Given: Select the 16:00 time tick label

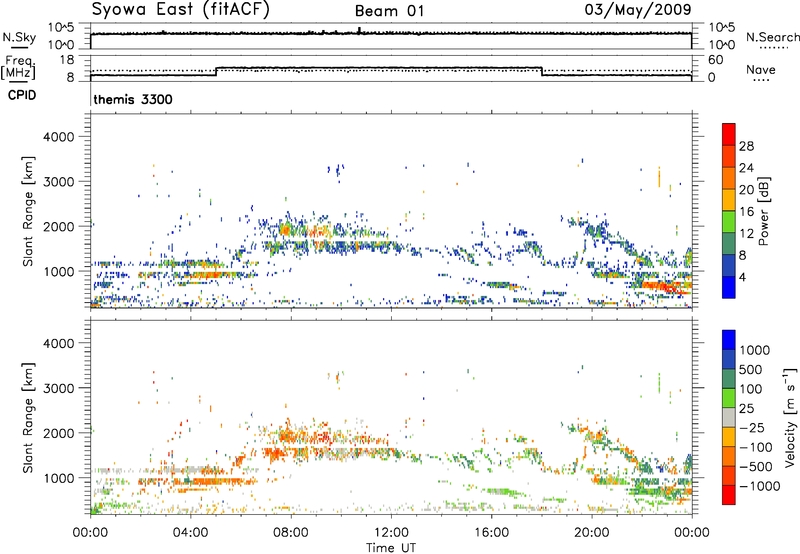Looking at the screenshot, I should point(491,533).
